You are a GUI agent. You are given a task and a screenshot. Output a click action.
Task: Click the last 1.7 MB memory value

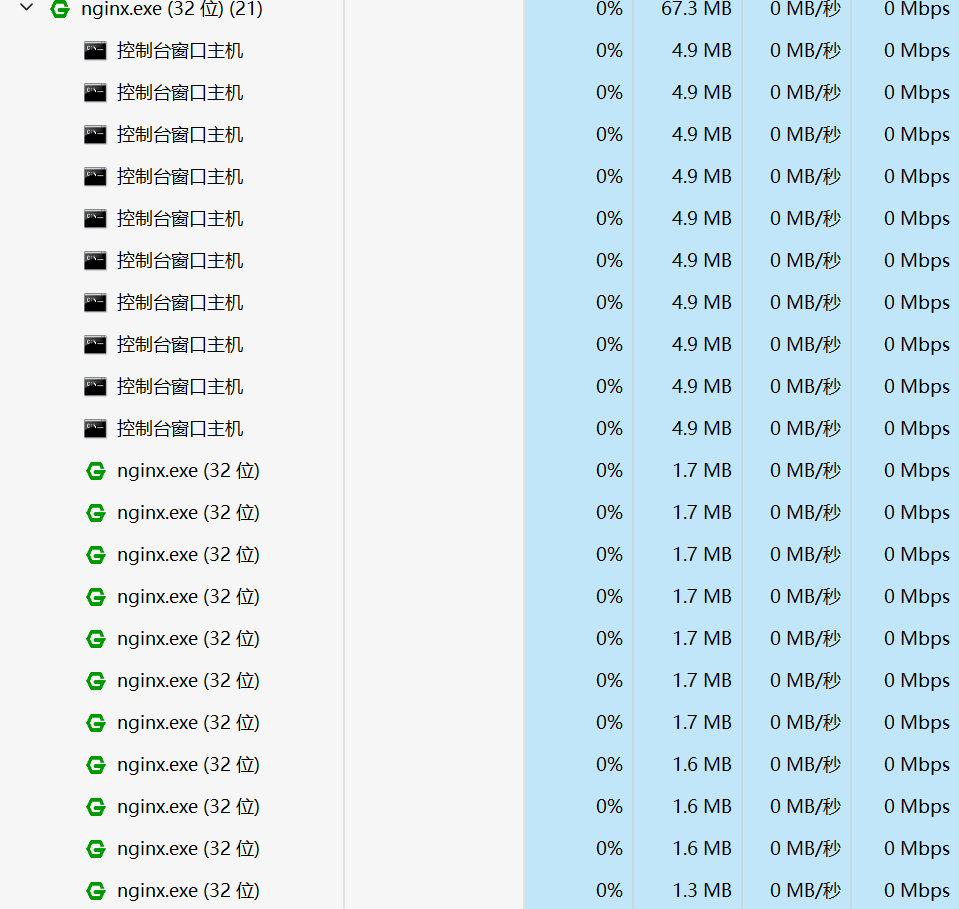[x=702, y=722]
